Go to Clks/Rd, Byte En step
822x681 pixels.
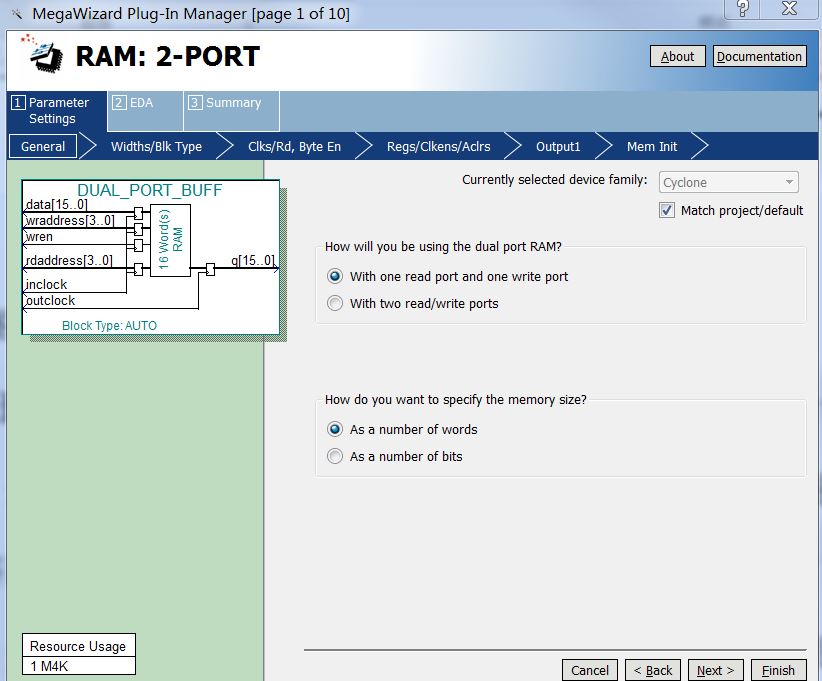pyautogui.click(x=294, y=146)
